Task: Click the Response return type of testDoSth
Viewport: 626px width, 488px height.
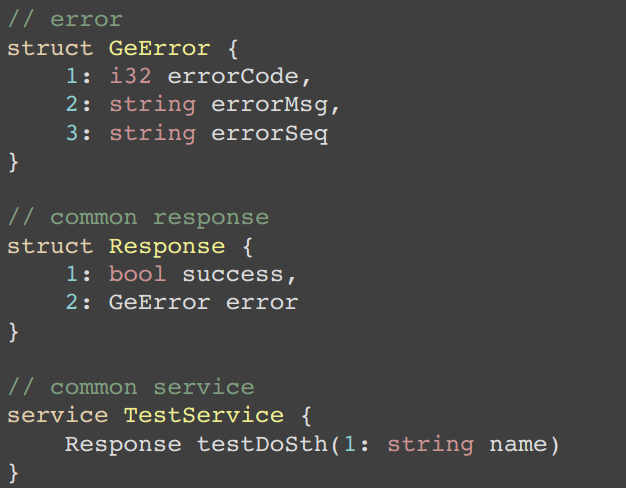Action: tap(123, 443)
